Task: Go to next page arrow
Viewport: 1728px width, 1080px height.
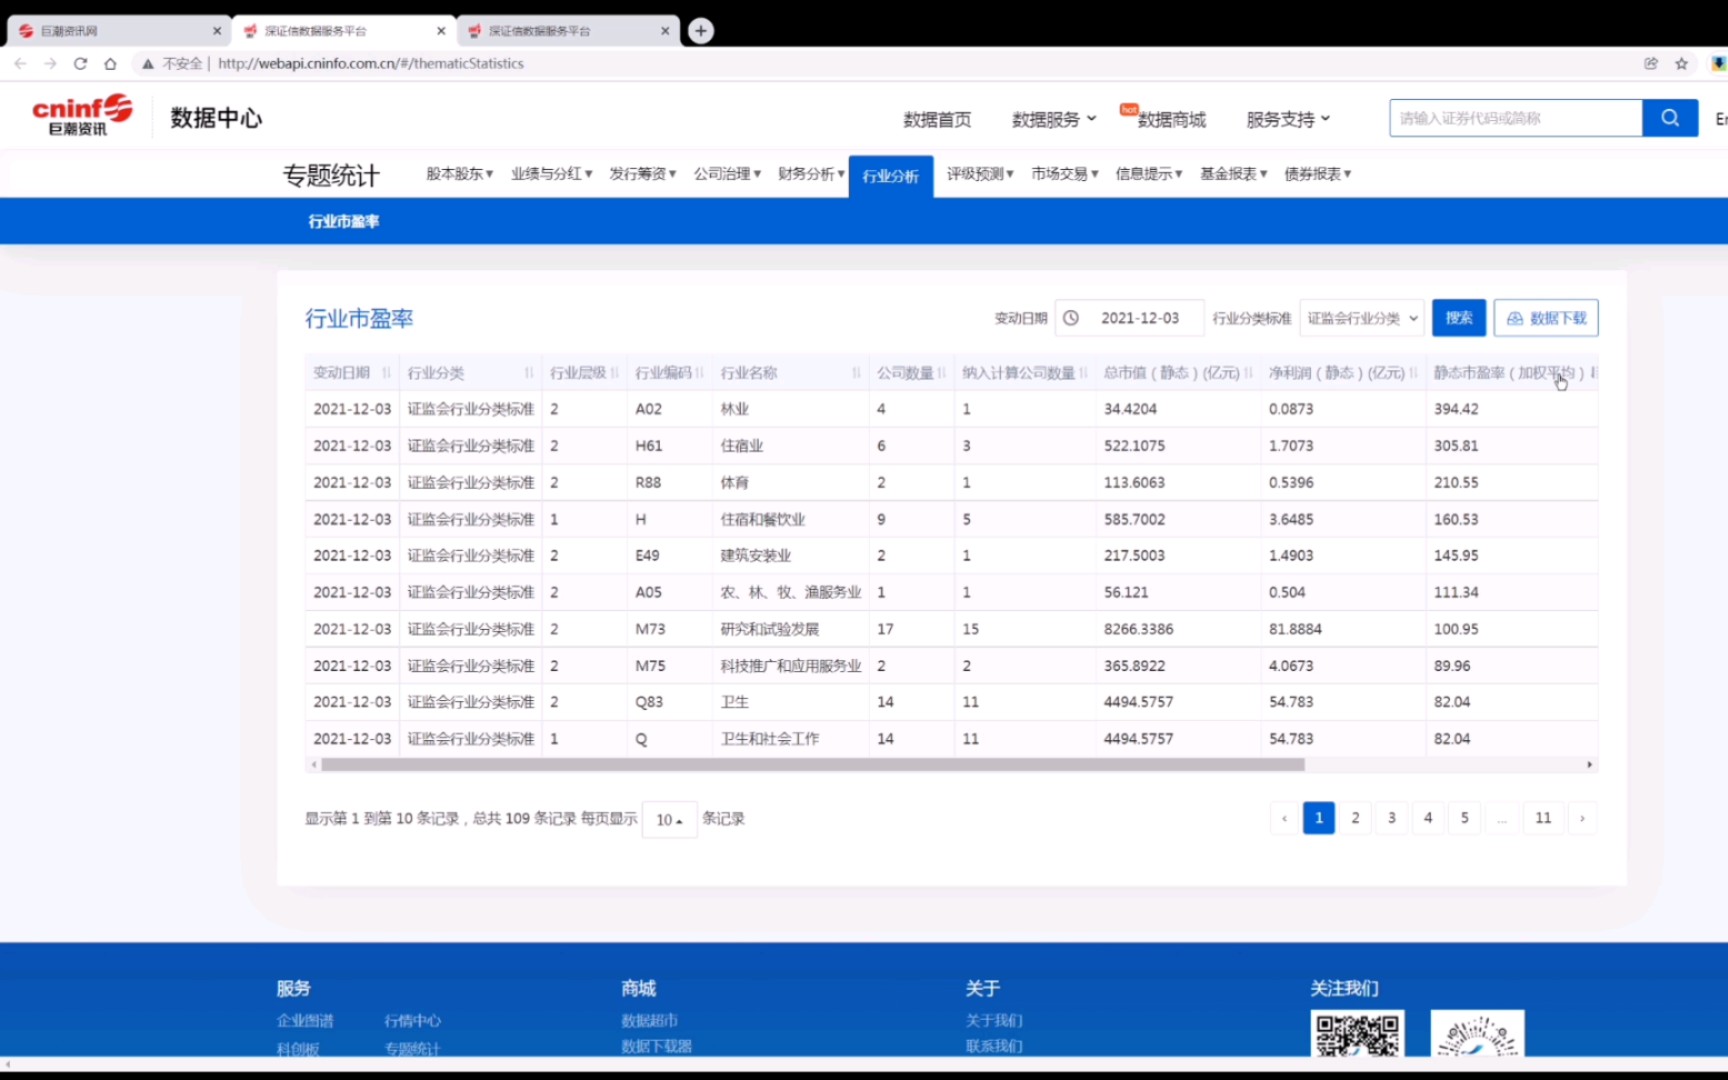Action: (1582, 818)
